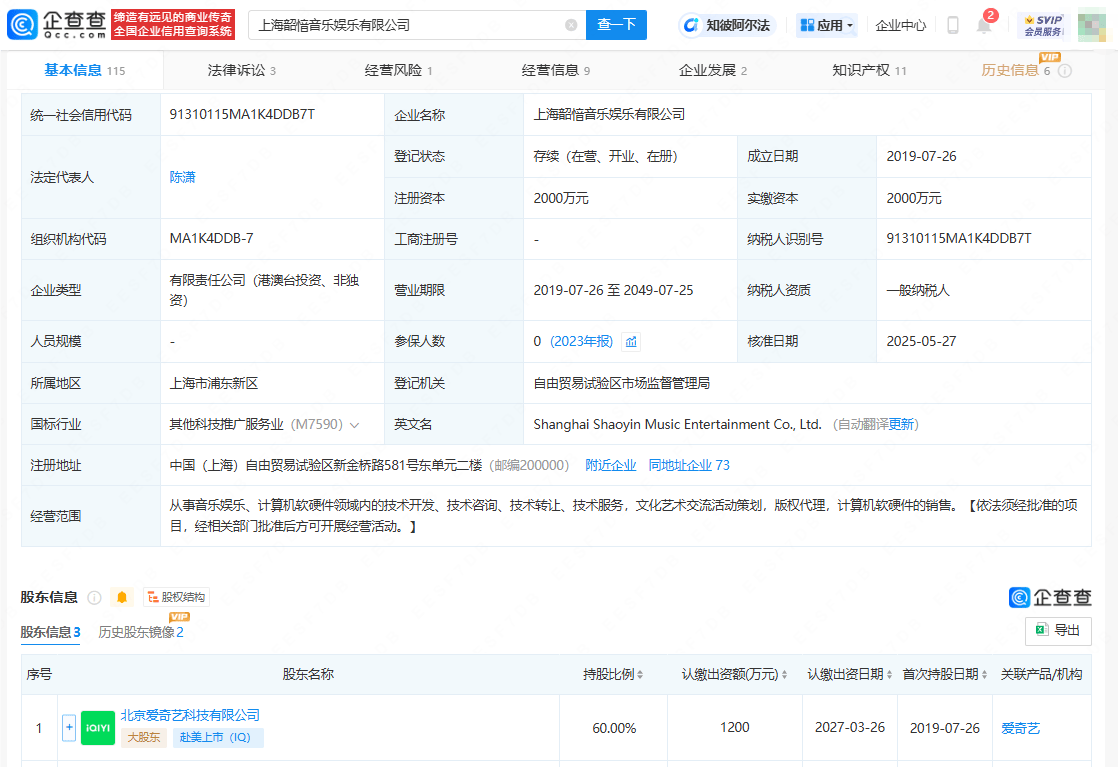Sort by shareholding ratio column
Viewport: 1118px width, 767px height.
[614, 675]
